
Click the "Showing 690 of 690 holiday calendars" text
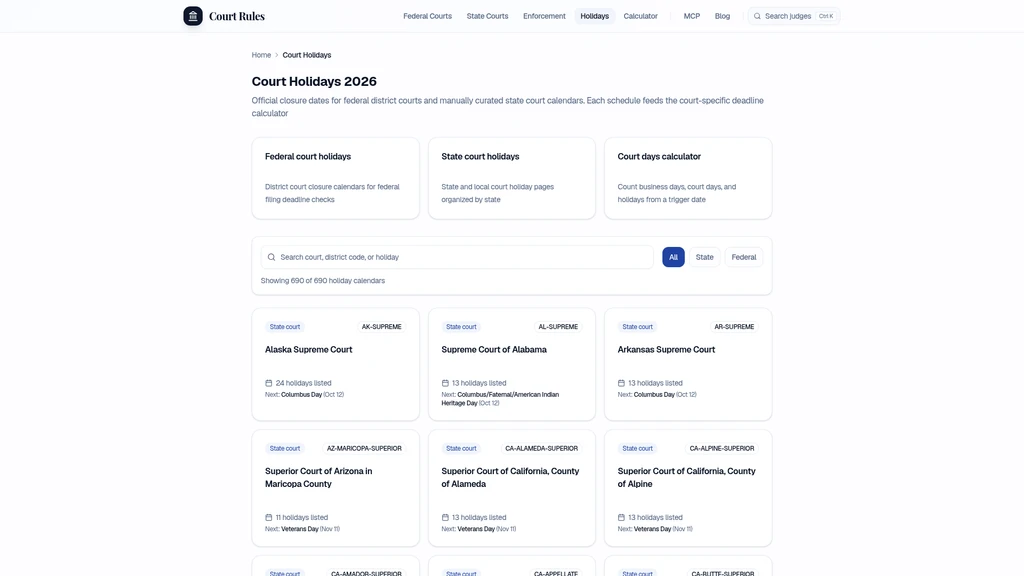tap(323, 281)
